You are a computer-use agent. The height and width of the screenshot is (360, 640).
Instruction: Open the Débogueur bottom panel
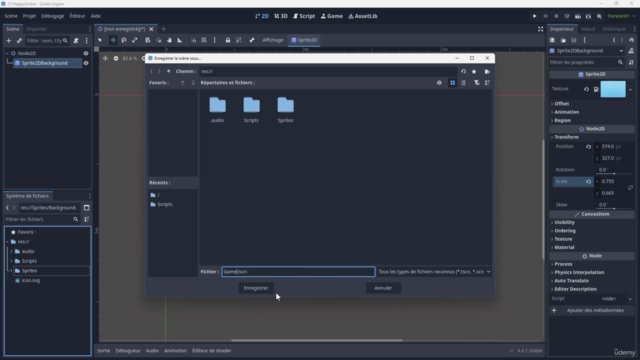[128, 351]
